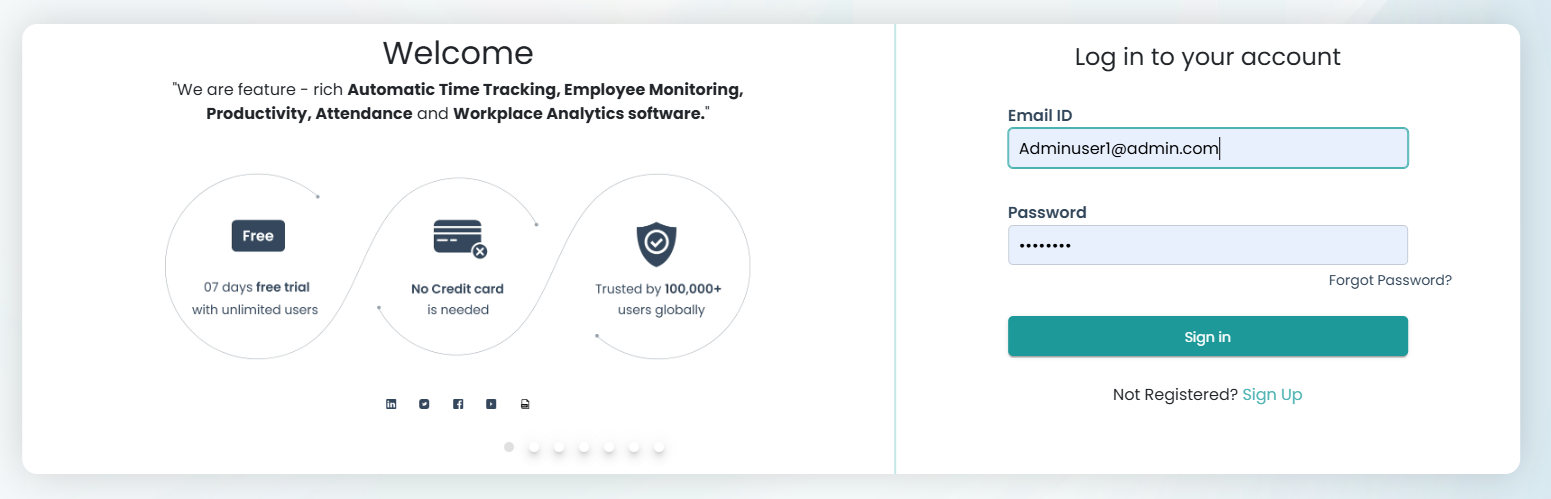
Task: Focus the Email ID input field
Action: click(1207, 148)
